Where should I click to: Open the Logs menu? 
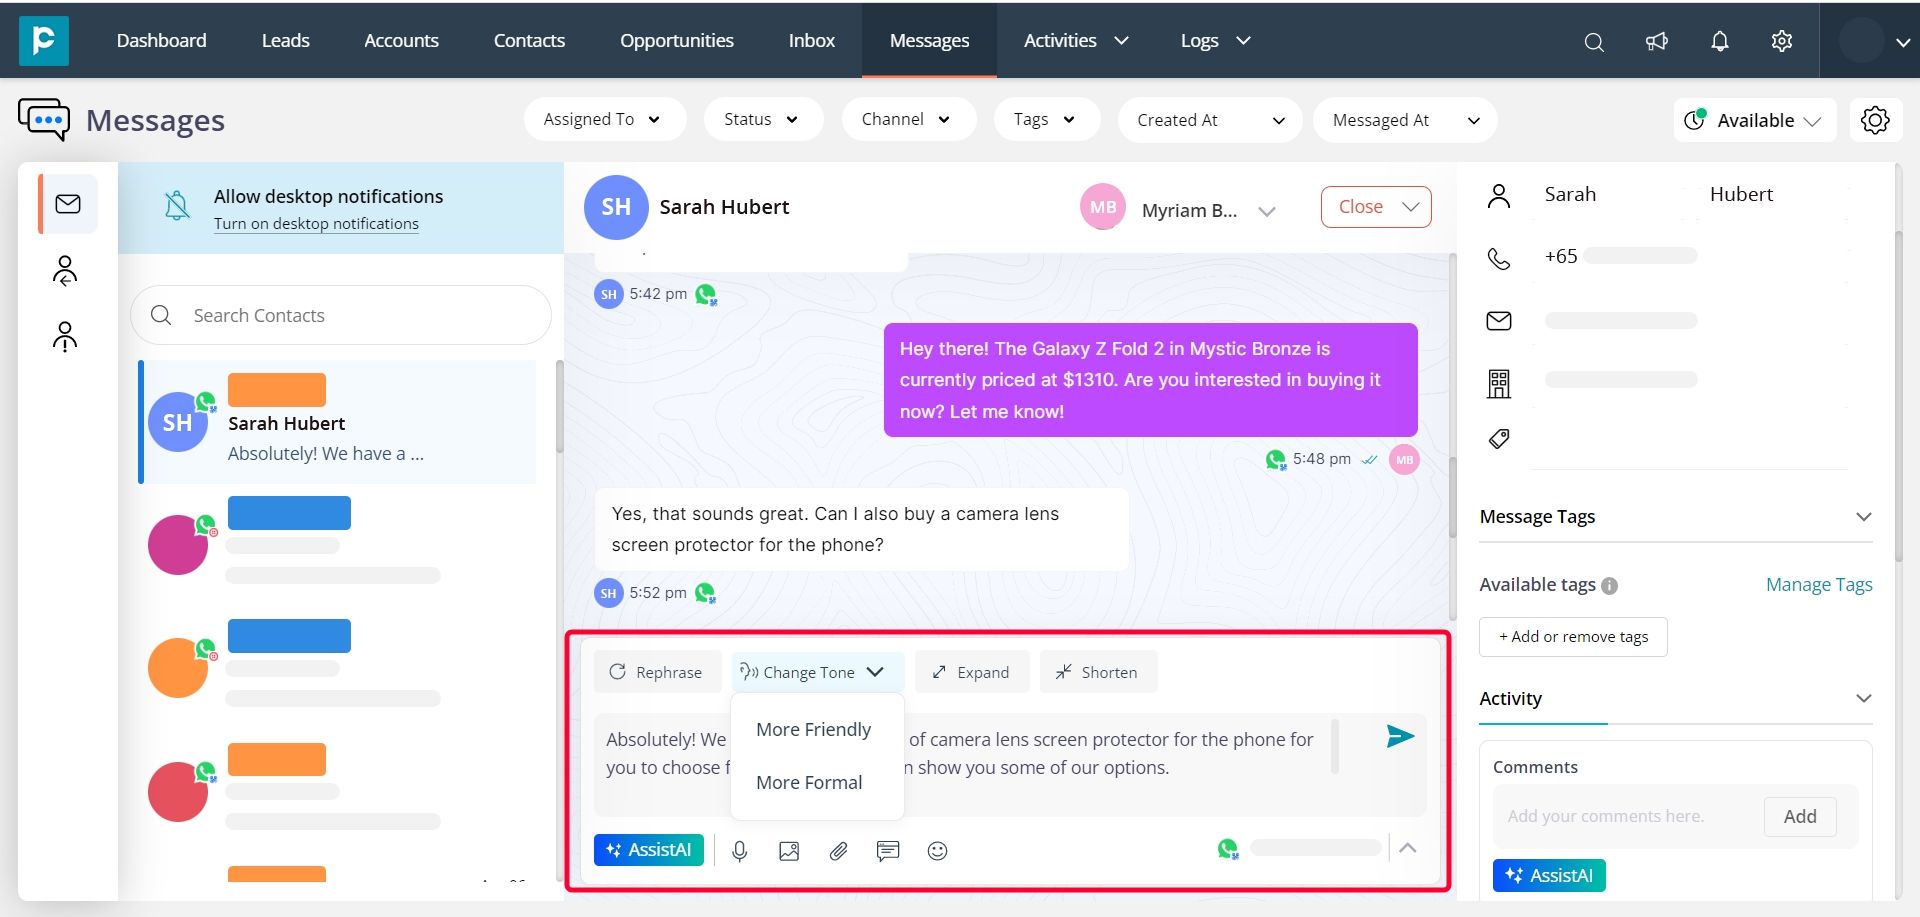tap(1215, 40)
